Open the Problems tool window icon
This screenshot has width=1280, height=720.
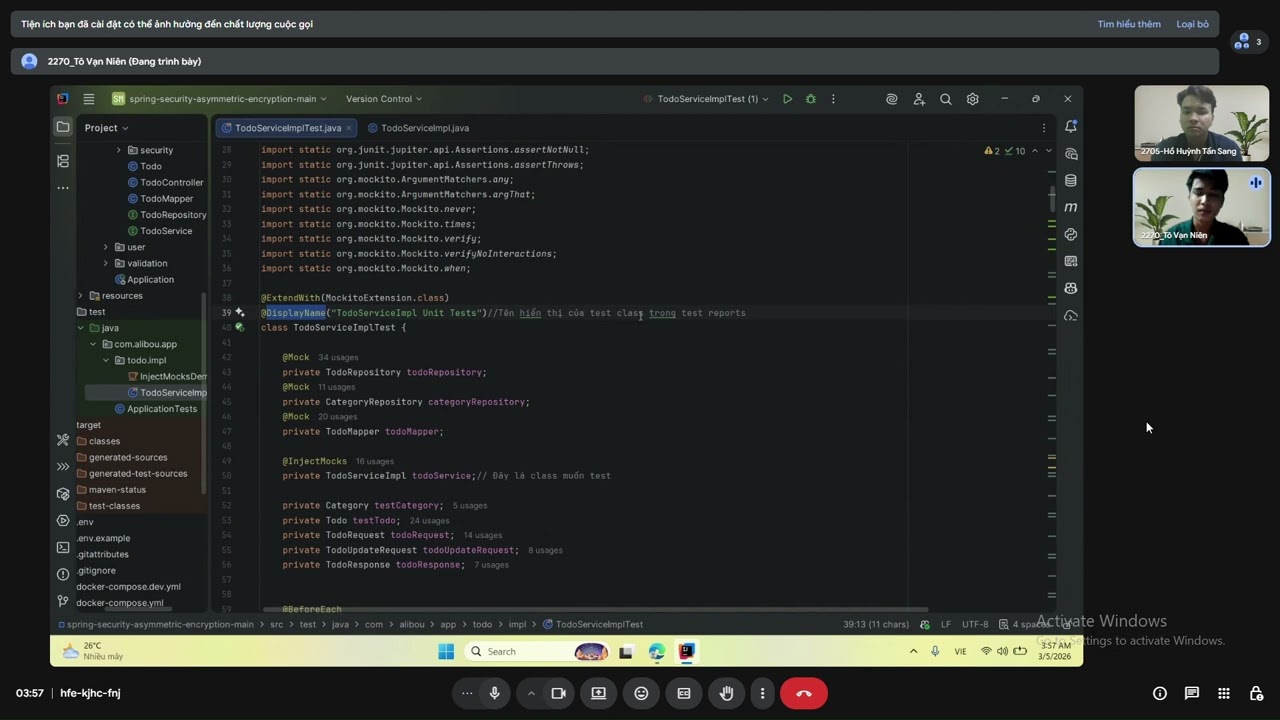pyautogui.click(x=63, y=574)
